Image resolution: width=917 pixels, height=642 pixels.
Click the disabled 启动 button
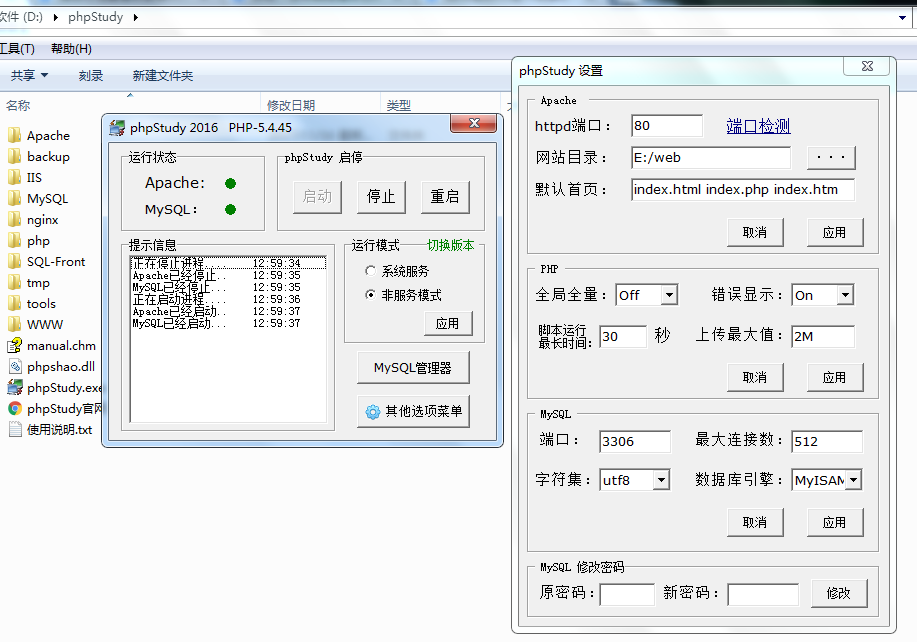(317, 196)
